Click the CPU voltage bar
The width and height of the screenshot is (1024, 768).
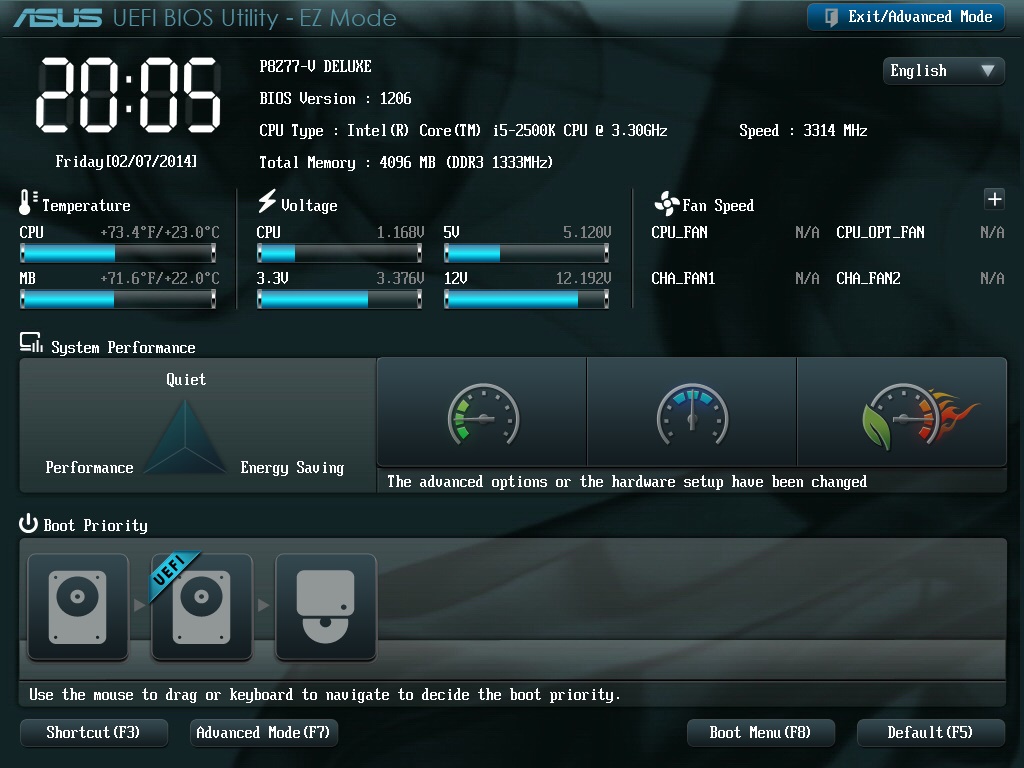coord(340,253)
